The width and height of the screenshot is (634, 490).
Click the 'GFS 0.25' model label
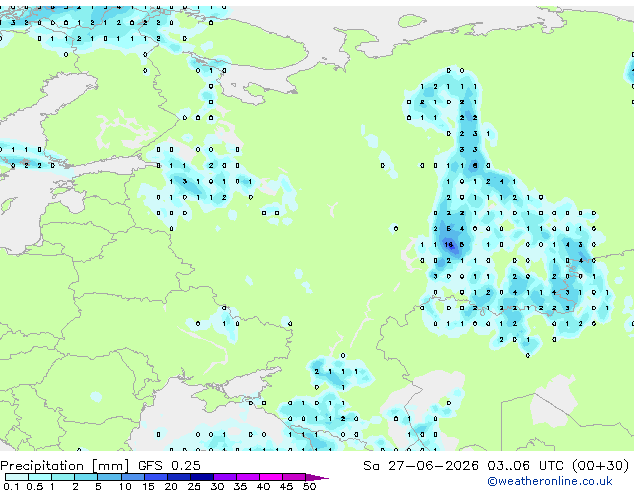pos(169,466)
